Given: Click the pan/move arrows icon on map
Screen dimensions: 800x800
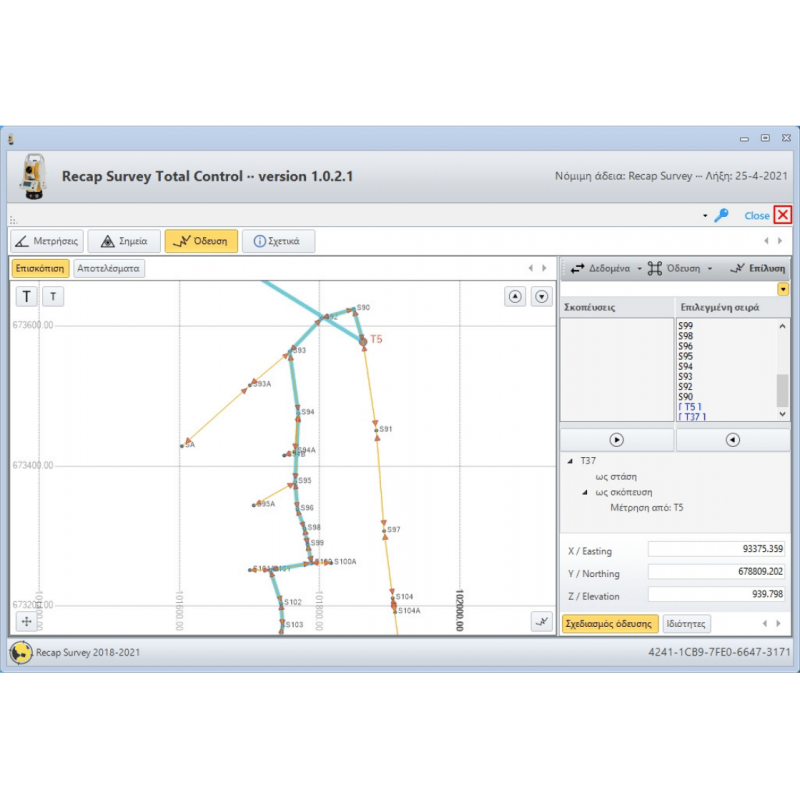Looking at the screenshot, I should tap(27, 621).
